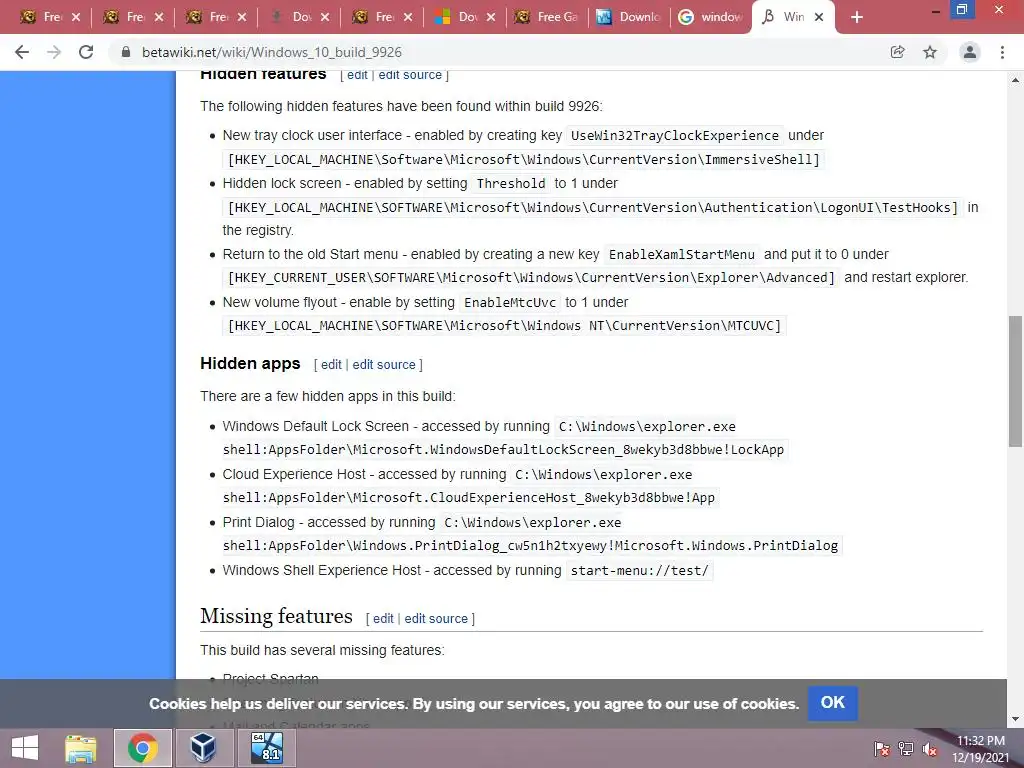
Task: Open File Explorer from taskbar
Action: [x=81, y=748]
